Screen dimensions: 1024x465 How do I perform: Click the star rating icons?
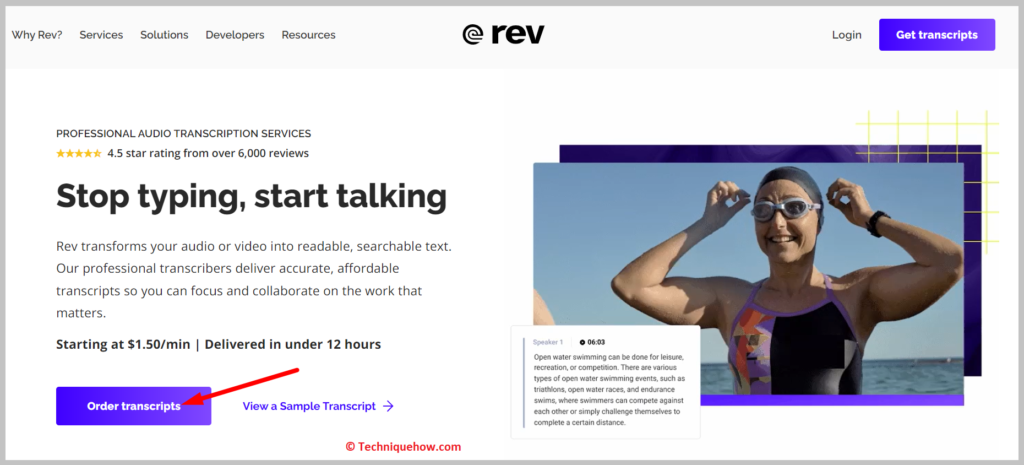pyautogui.click(x=79, y=153)
